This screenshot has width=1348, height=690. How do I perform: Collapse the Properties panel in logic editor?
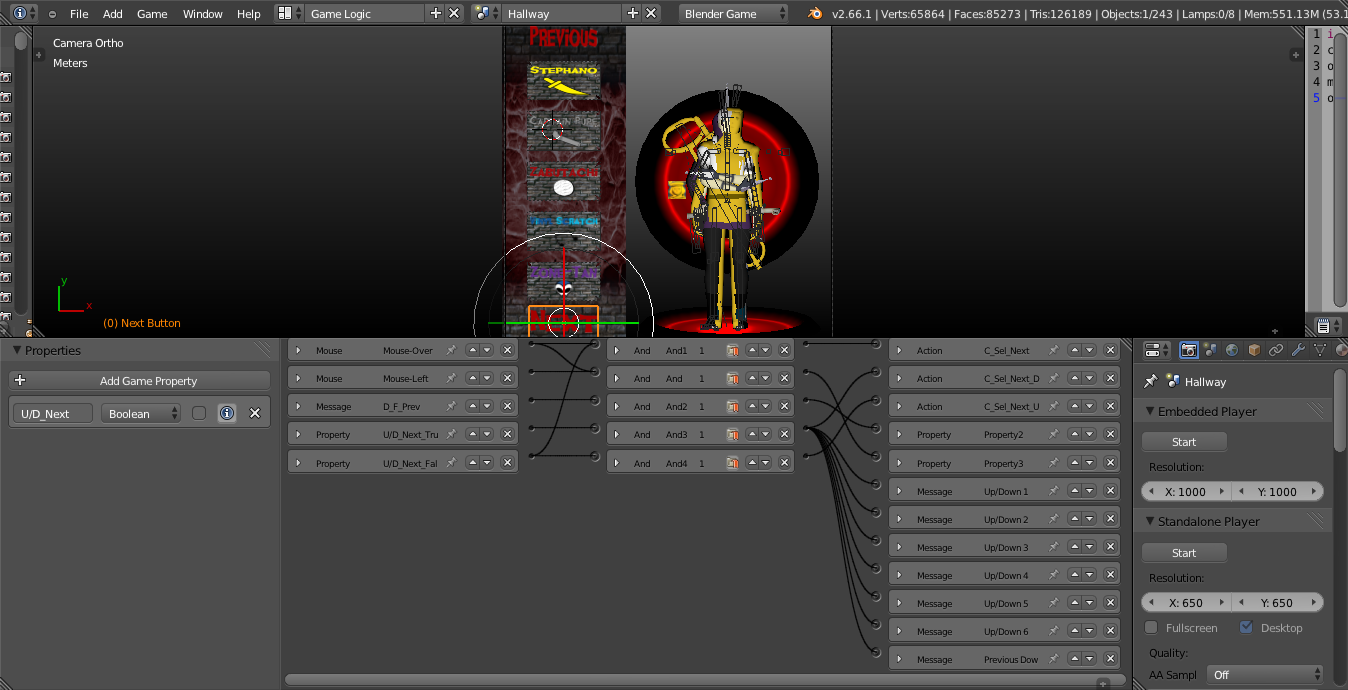pyautogui.click(x=17, y=350)
